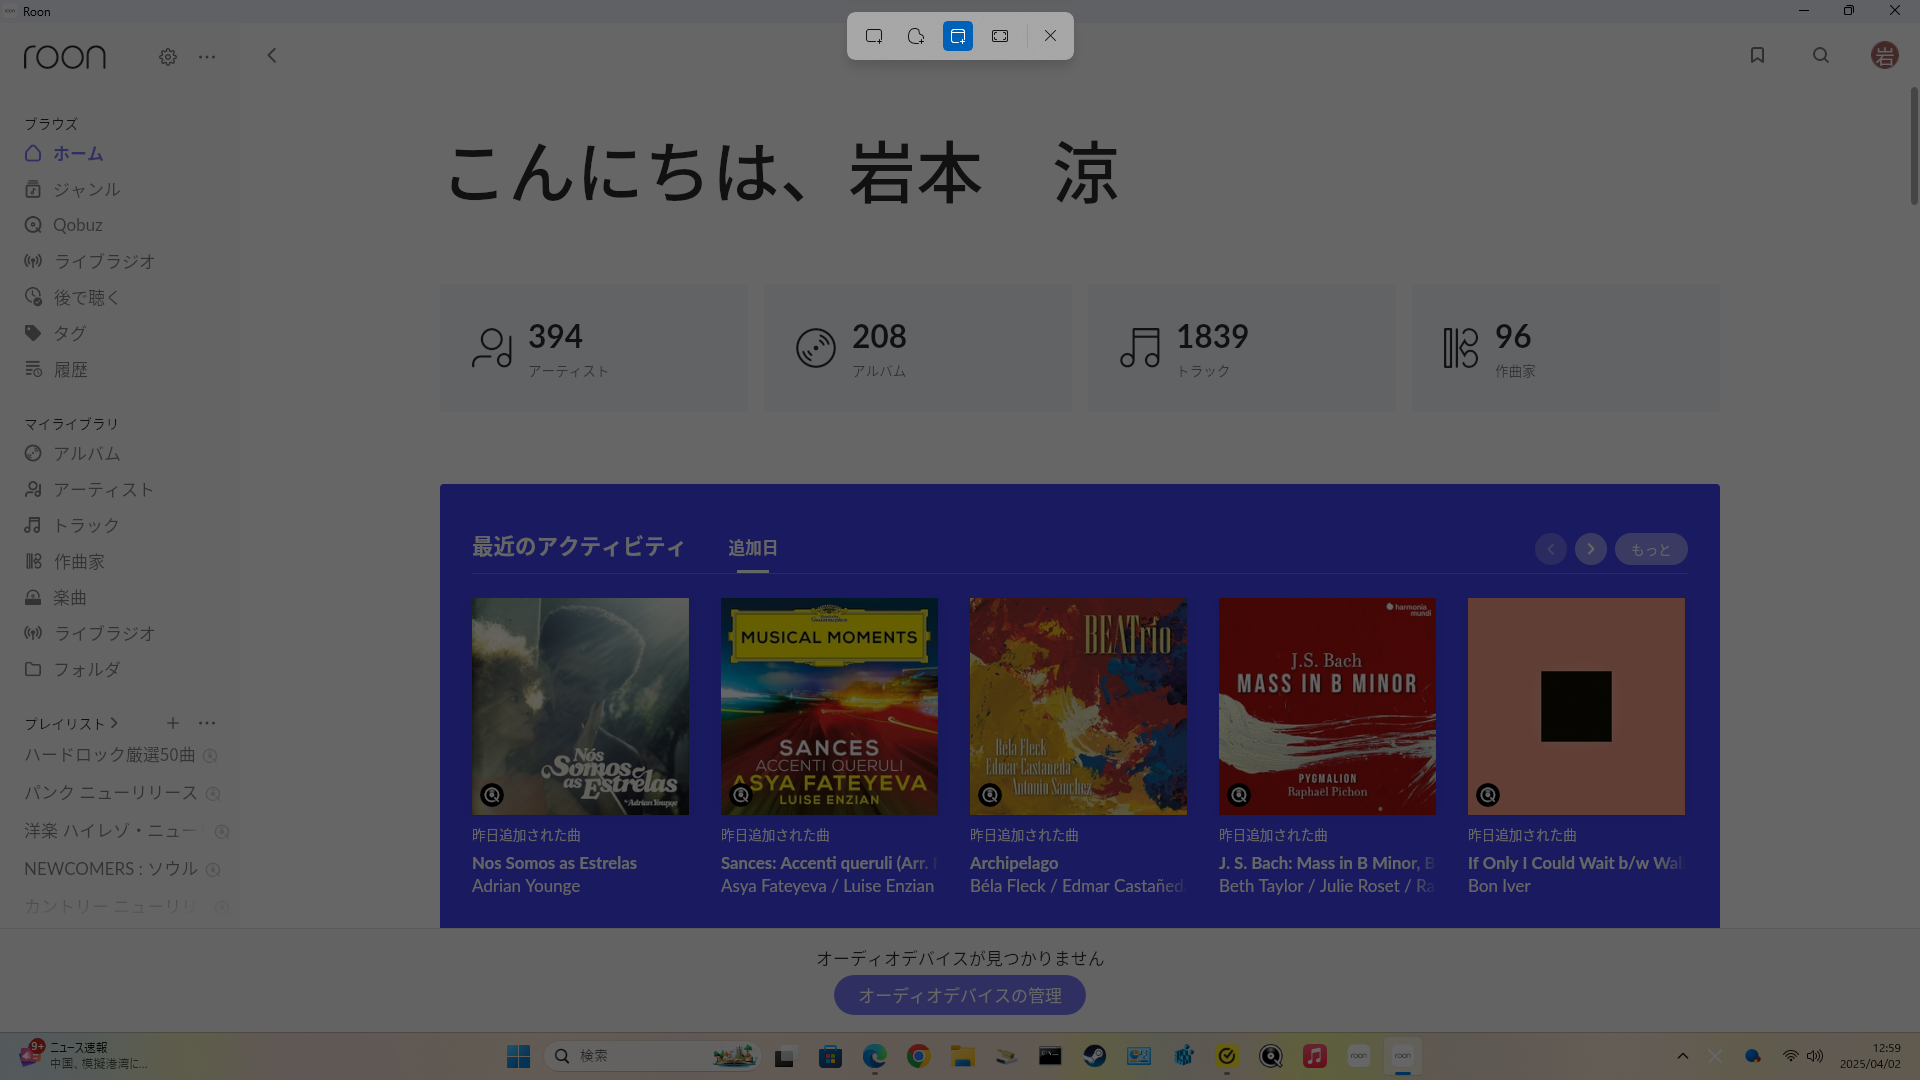This screenshot has height=1080, width=1920.
Task: Open Mass in B Minor album cover
Action: [x=1327, y=706]
